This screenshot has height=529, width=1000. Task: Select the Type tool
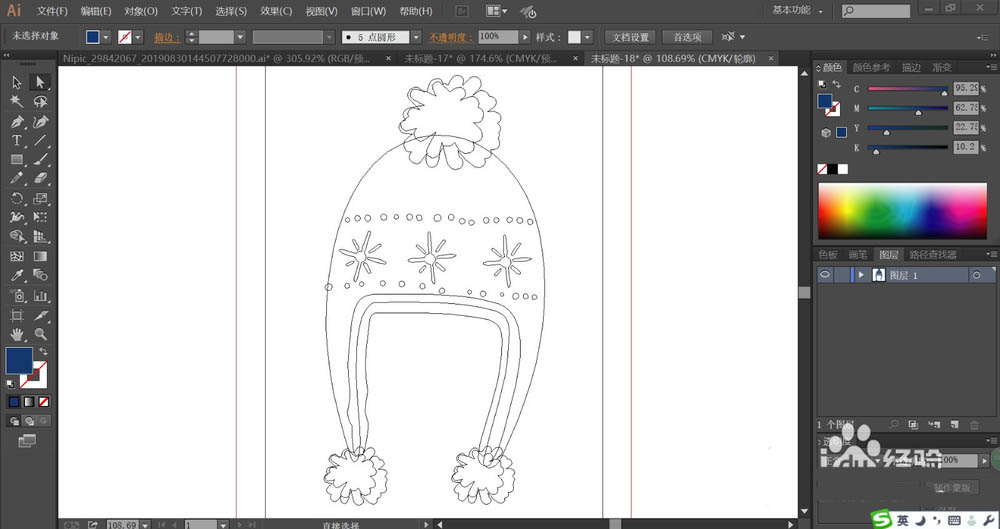click(x=17, y=140)
